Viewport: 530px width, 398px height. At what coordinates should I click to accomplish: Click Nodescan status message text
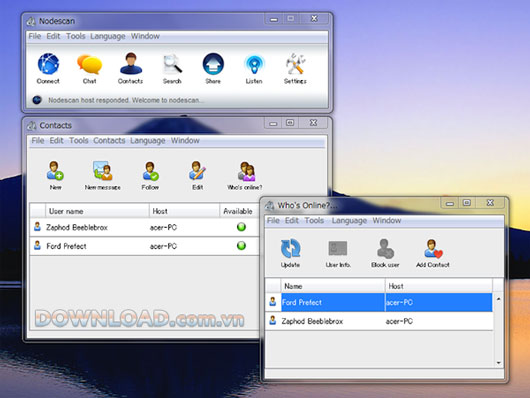(126, 100)
